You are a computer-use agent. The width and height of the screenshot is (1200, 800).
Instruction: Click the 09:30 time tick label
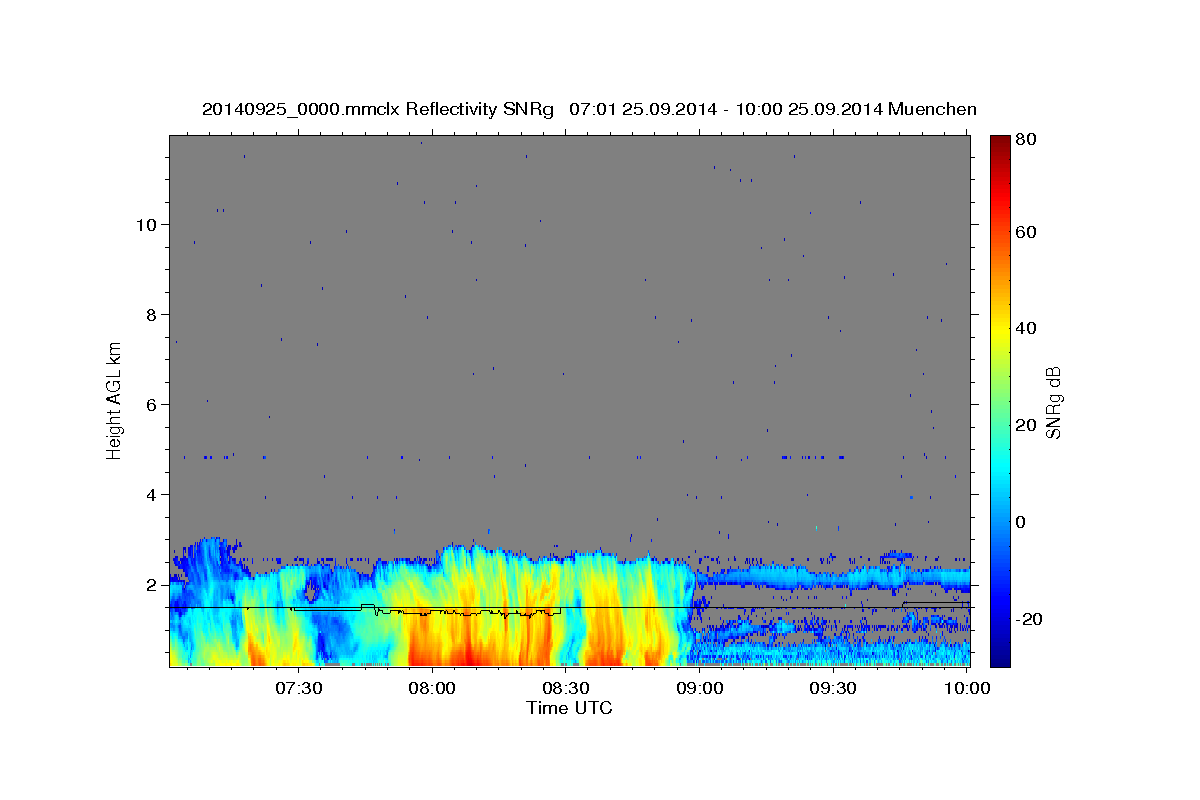click(x=832, y=688)
